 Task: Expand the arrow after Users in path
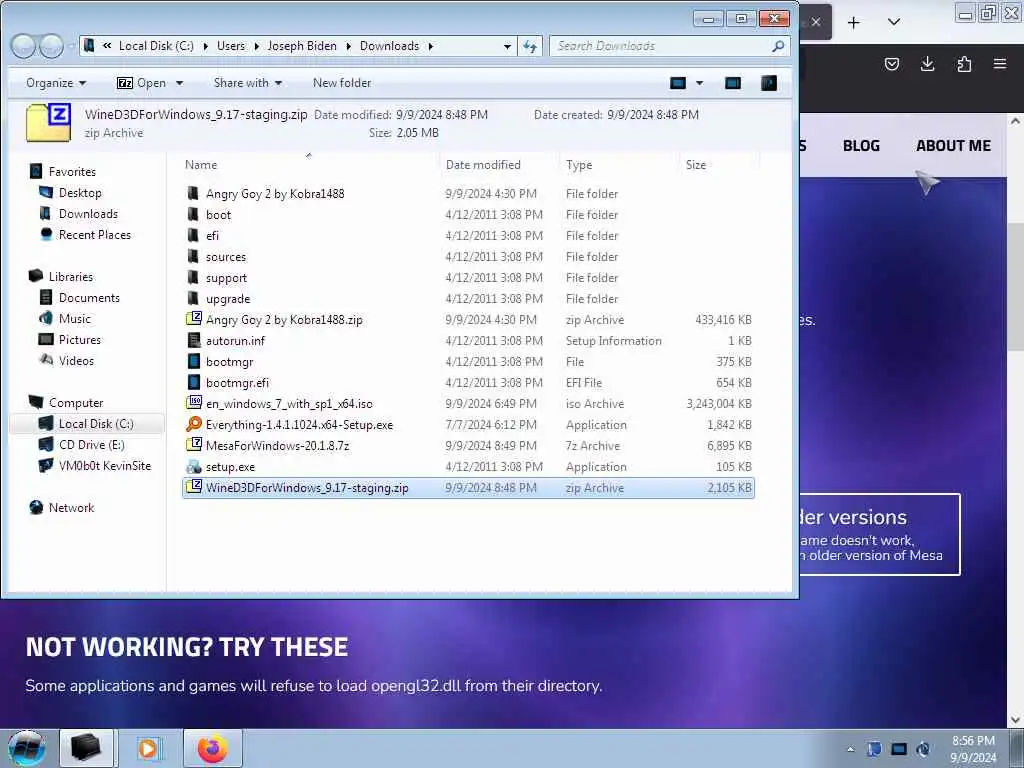click(x=256, y=46)
